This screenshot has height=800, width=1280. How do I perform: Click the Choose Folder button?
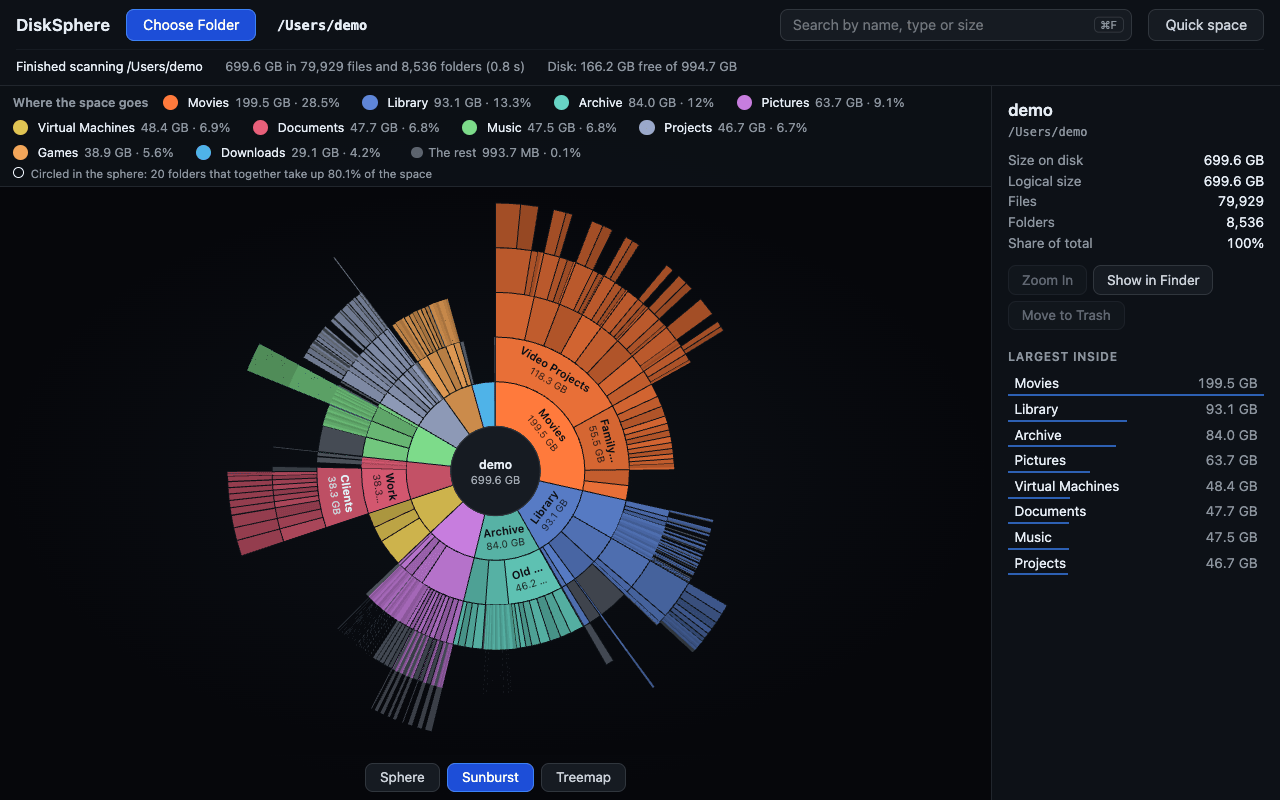pos(191,25)
